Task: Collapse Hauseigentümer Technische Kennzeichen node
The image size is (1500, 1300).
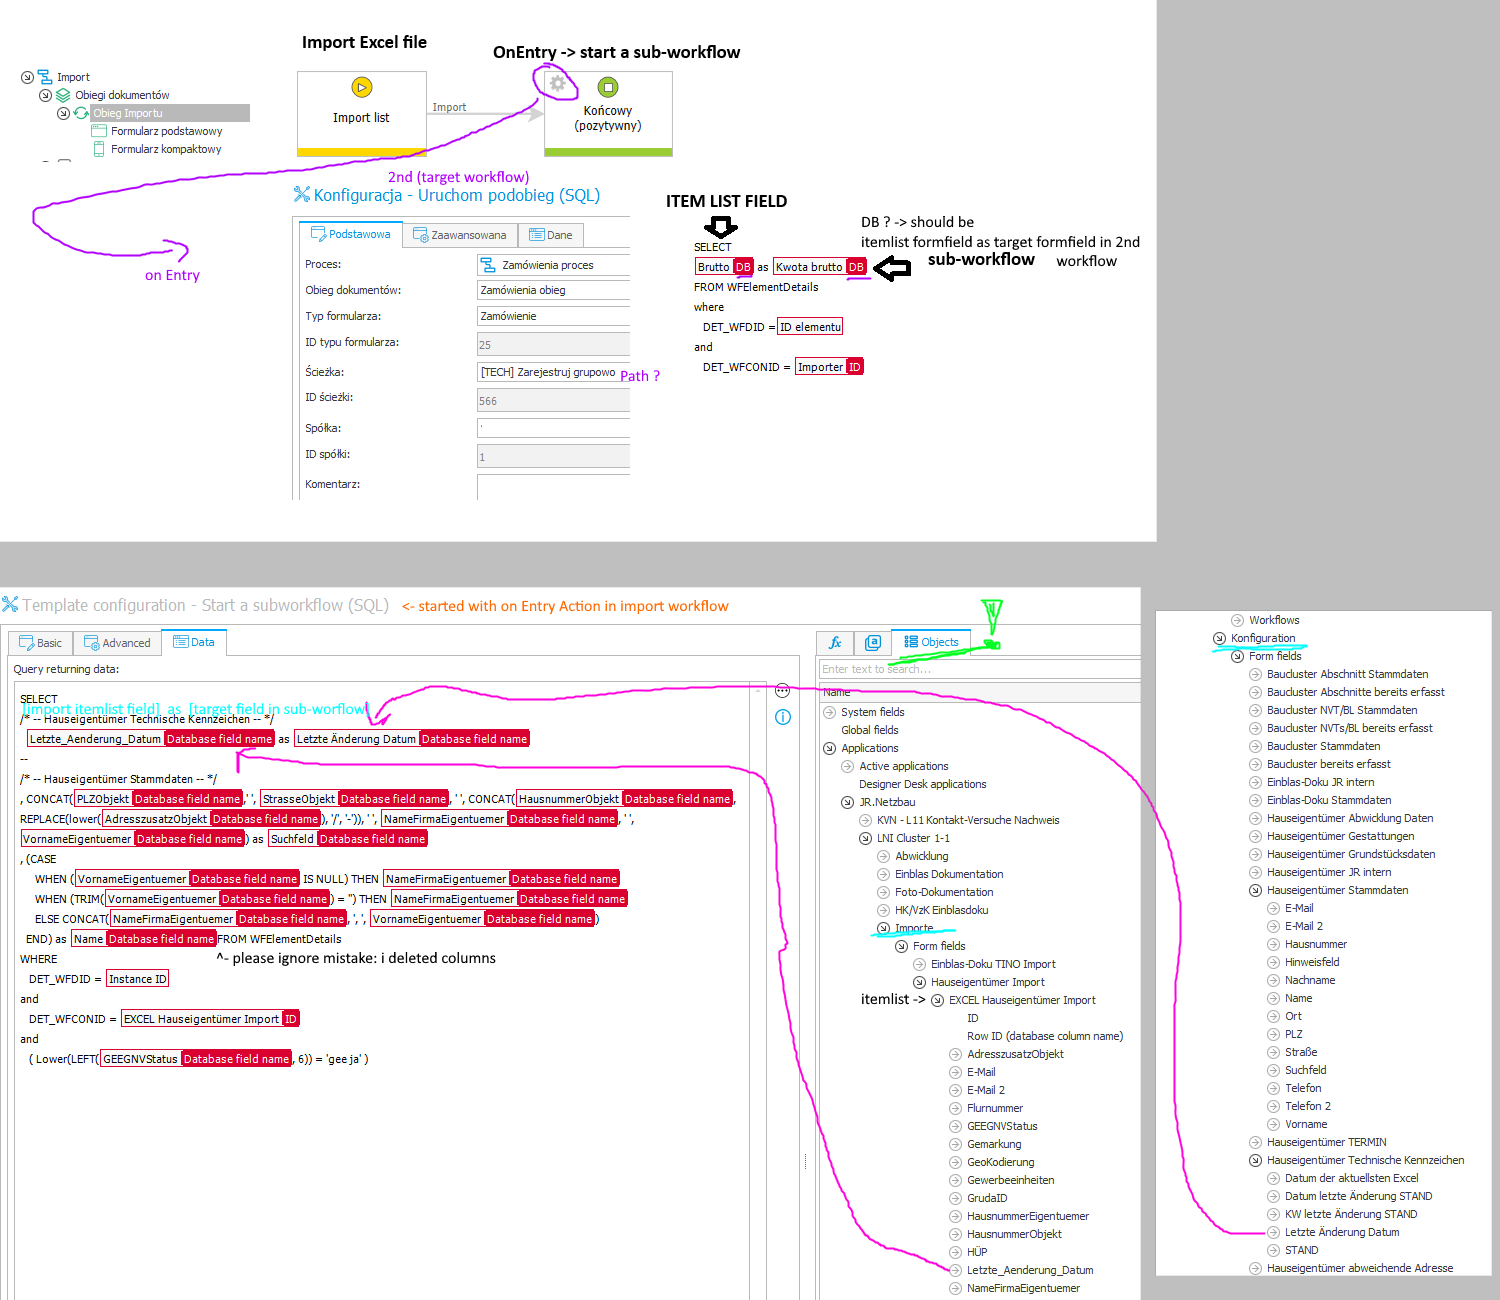Action: [x=1255, y=1160]
